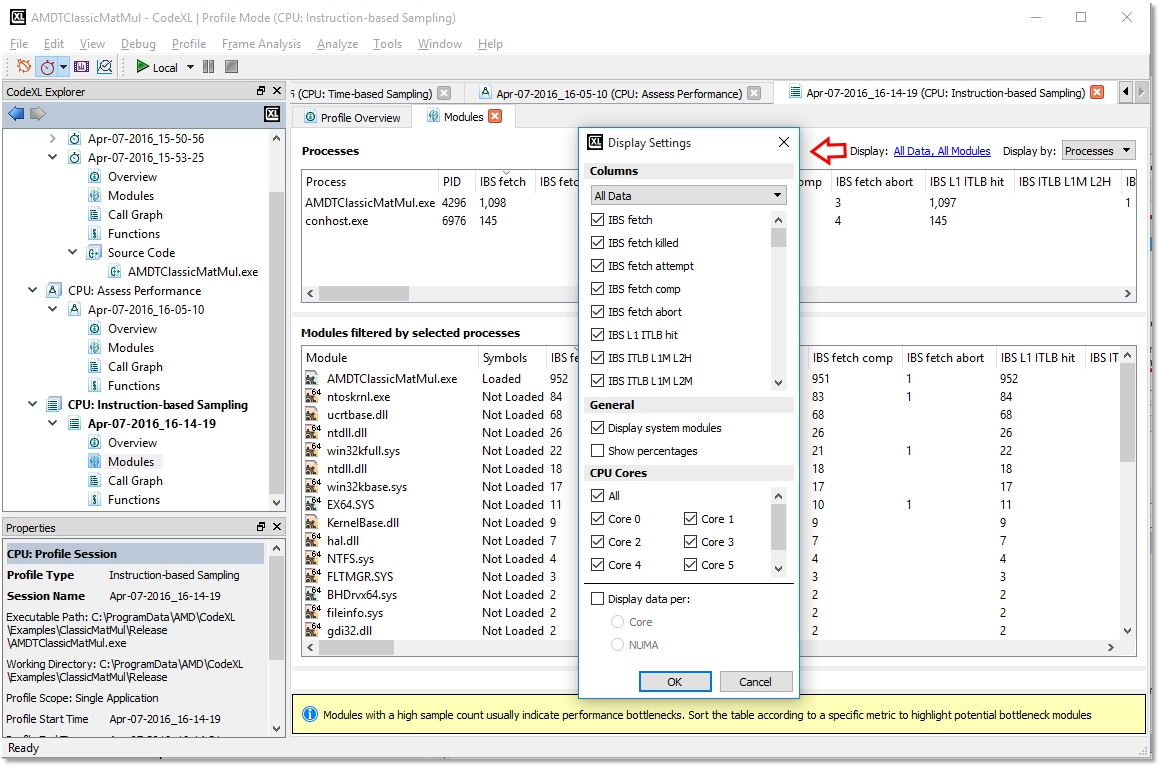Open the Frame Analysis menu
1161x768 pixels.
pyautogui.click(x=261, y=44)
